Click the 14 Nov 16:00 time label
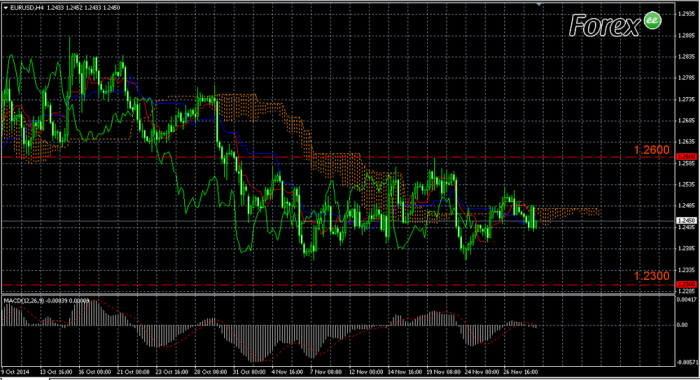The width and height of the screenshot is (700, 380). pyautogui.click(x=405, y=372)
